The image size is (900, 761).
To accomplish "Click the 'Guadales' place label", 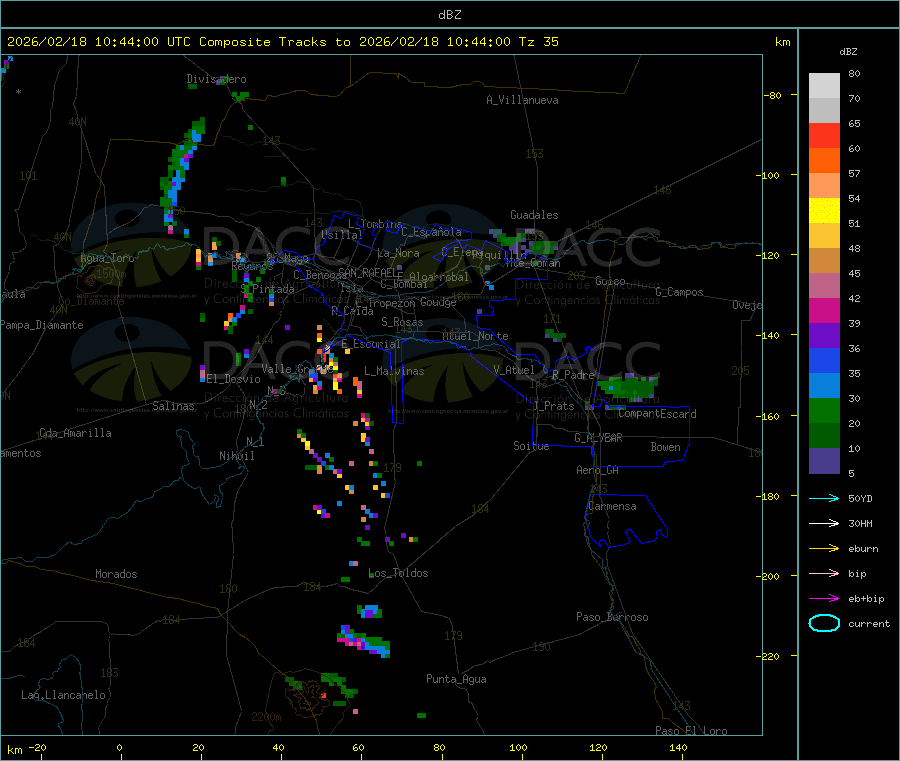I will (534, 215).
